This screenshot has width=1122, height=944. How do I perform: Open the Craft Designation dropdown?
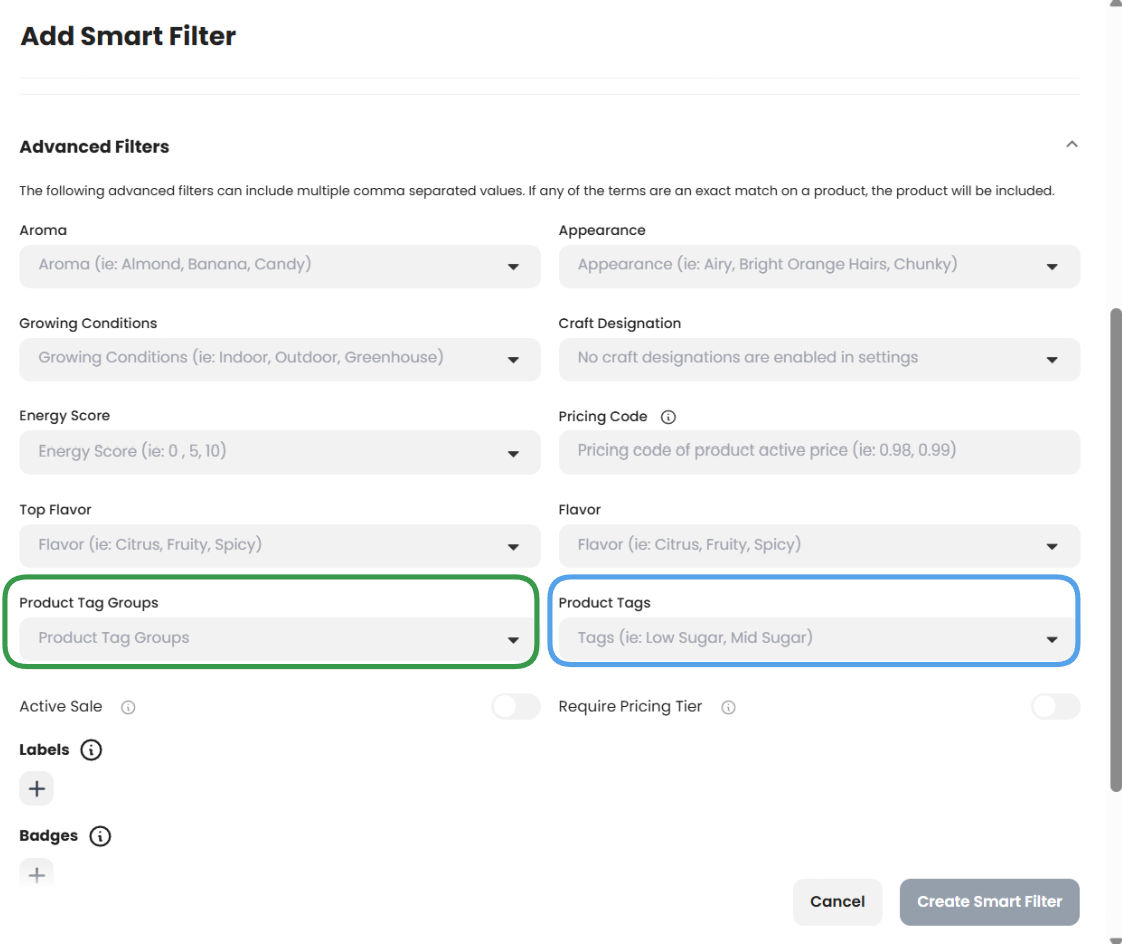[x=818, y=359]
